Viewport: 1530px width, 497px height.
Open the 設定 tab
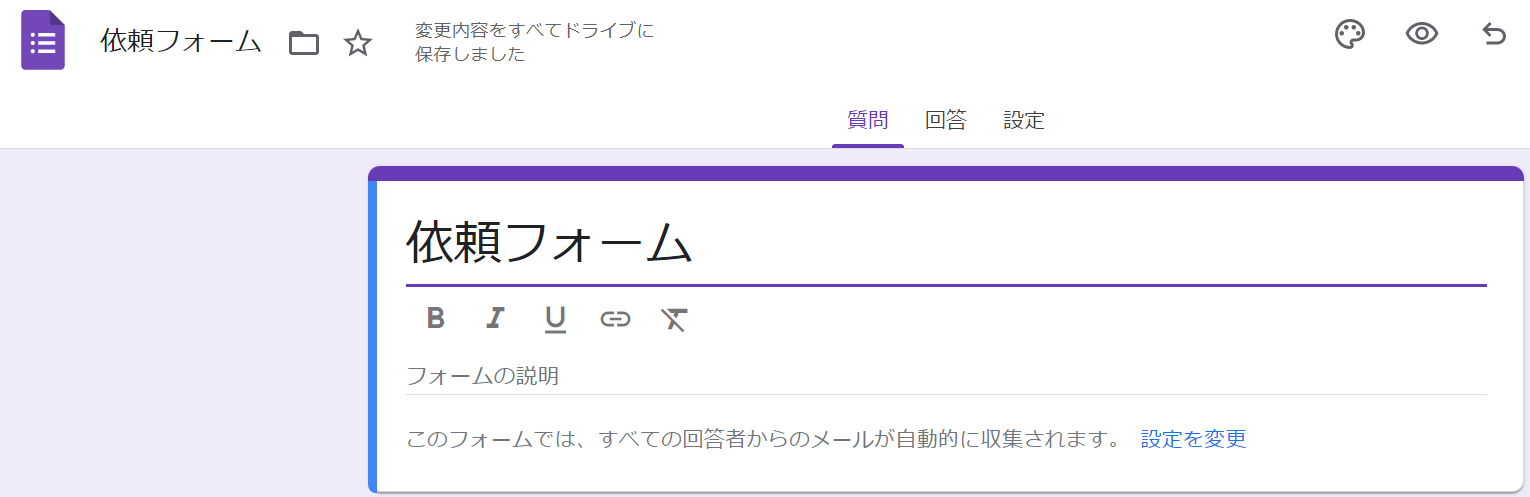click(x=1024, y=121)
